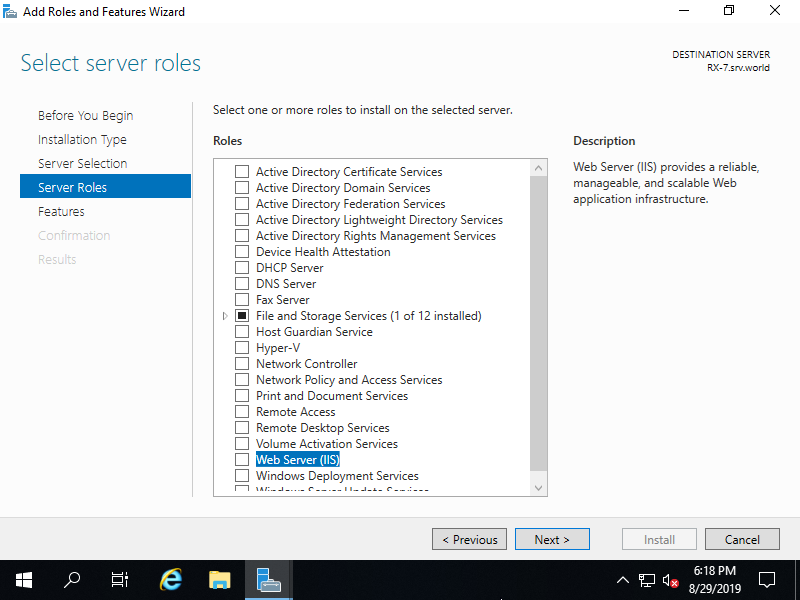Click the network icon in the system tray
Viewport: 800px width, 600px height.
coord(647,580)
